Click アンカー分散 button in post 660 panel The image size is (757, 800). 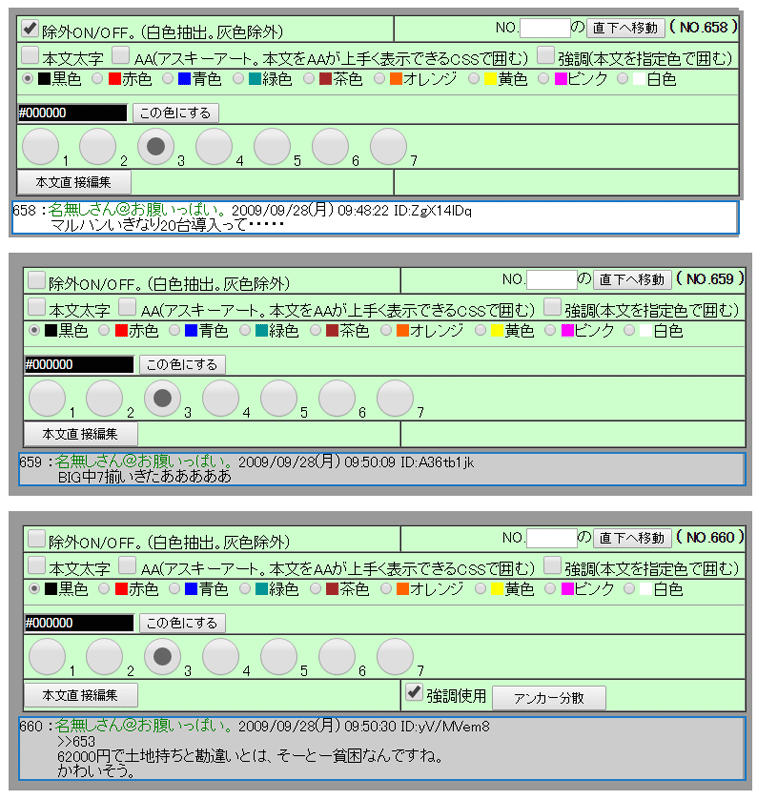(548, 698)
